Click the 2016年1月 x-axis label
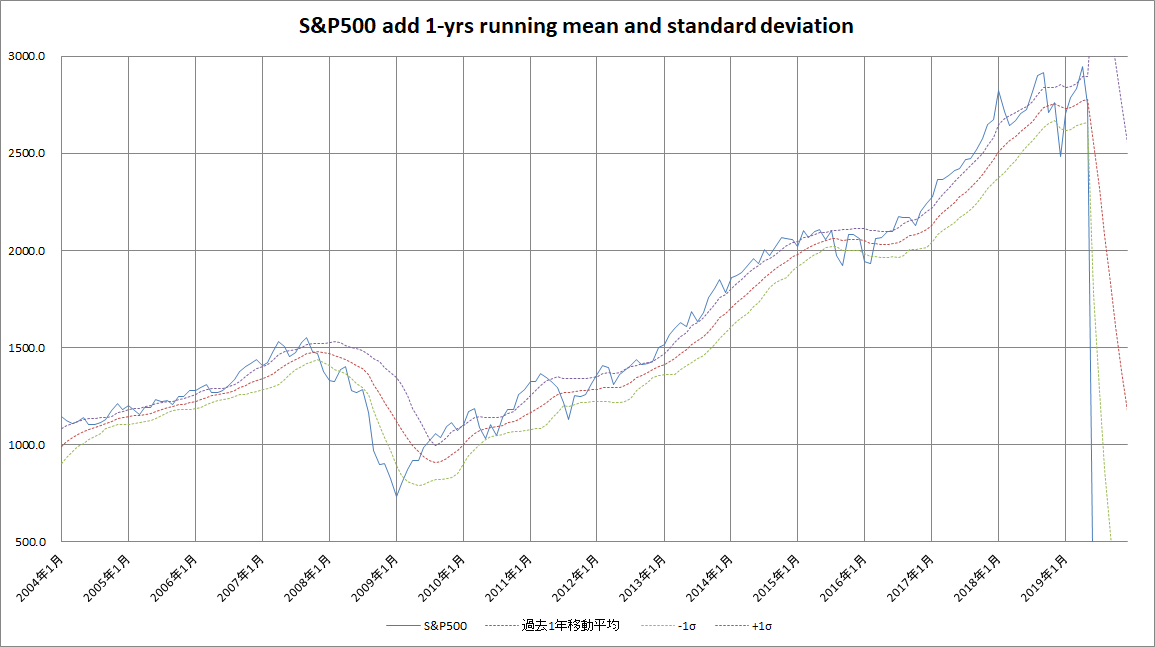The width and height of the screenshot is (1155, 647). (x=844, y=578)
